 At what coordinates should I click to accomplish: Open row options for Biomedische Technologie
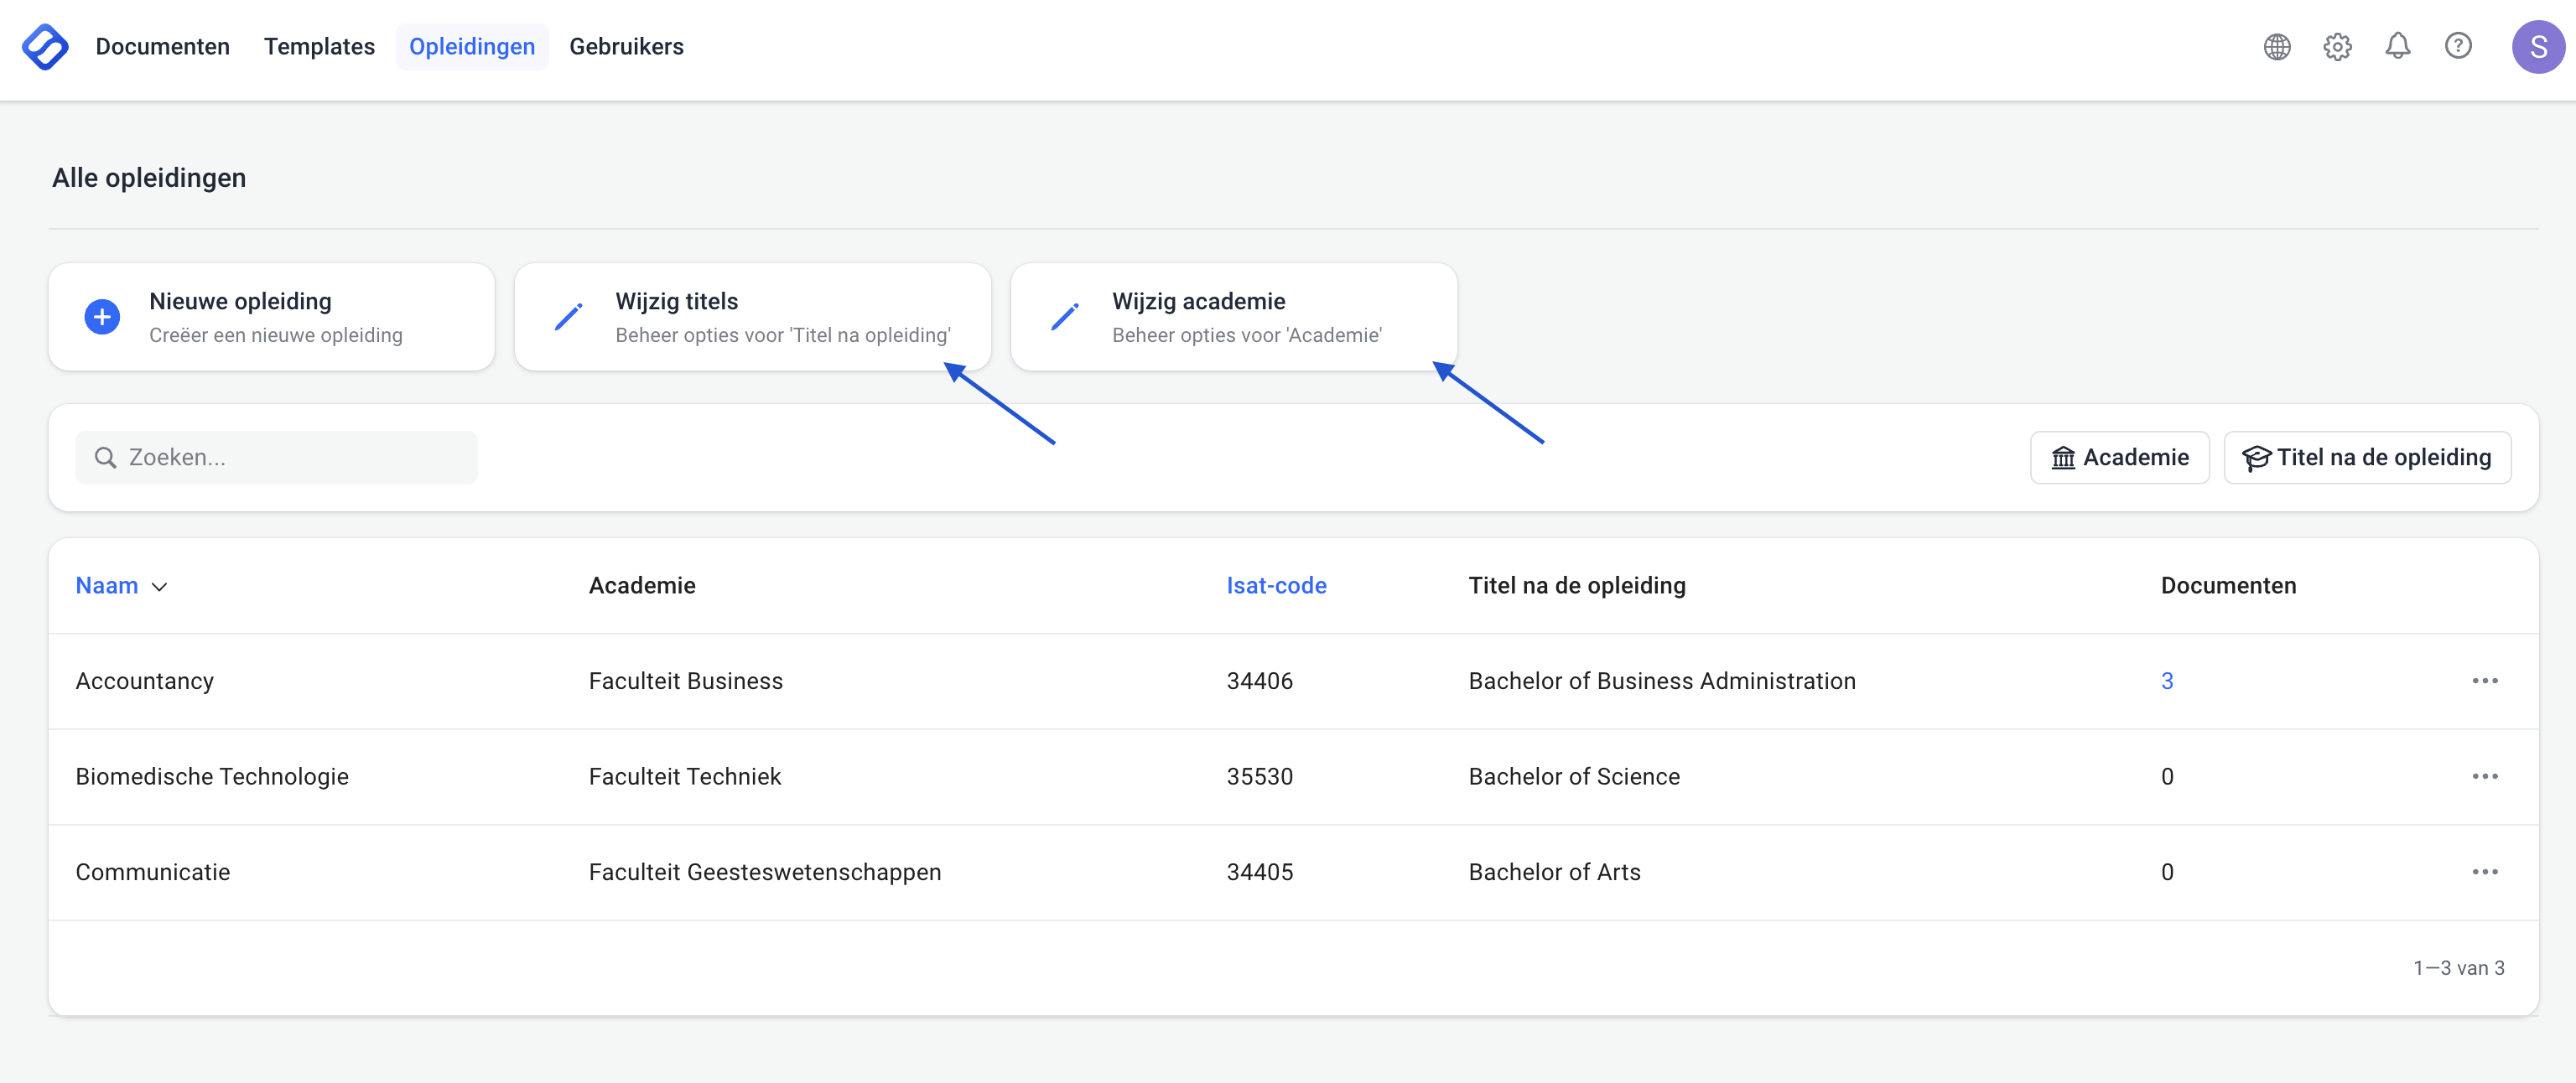[x=2484, y=776]
